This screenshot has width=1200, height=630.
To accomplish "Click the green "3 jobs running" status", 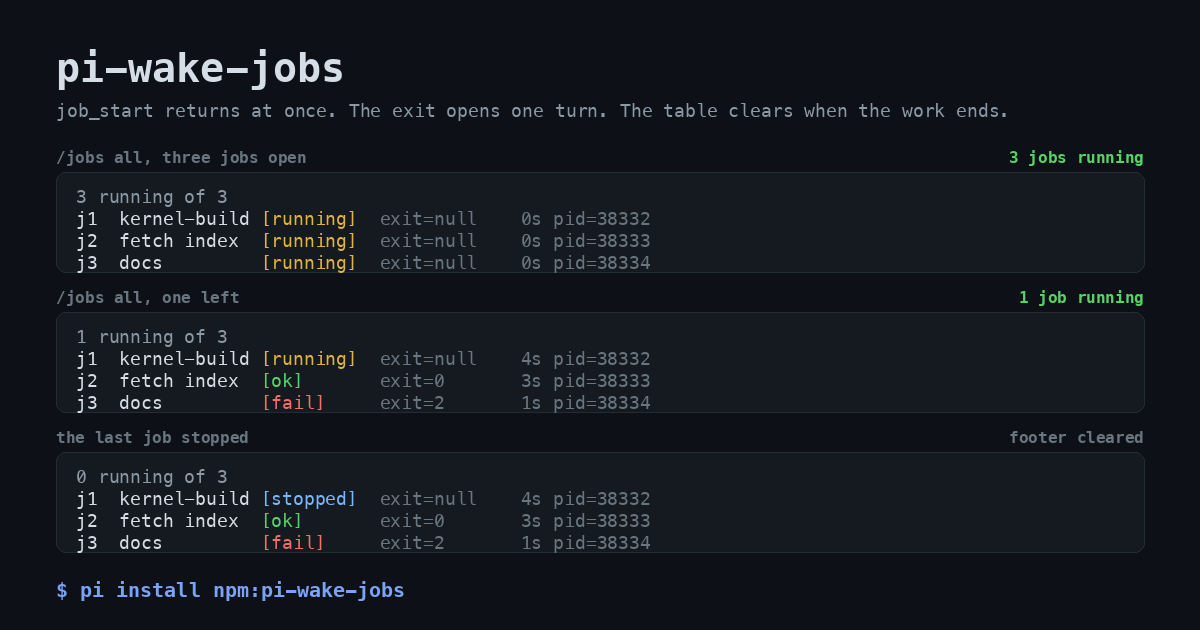I will (x=1076, y=158).
